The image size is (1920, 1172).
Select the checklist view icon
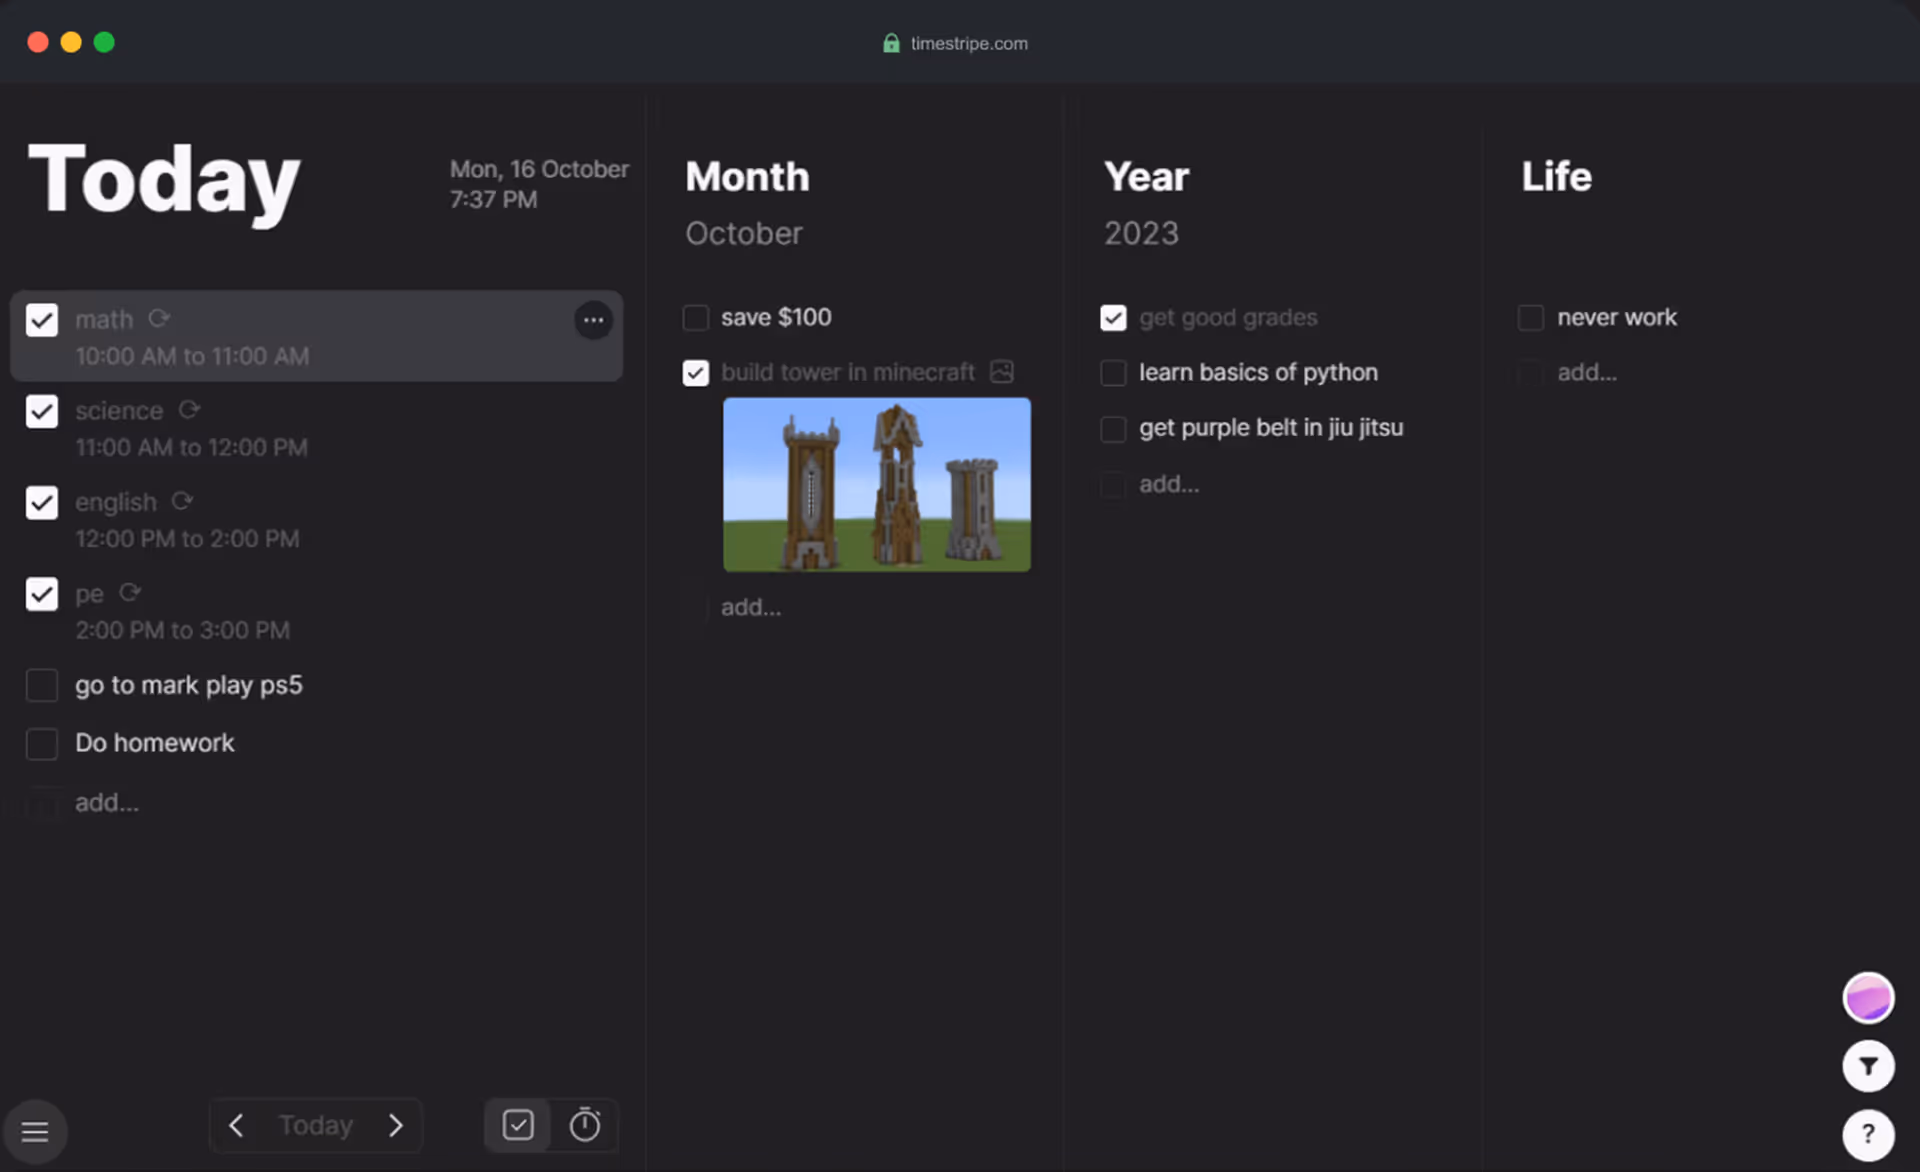[518, 1125]
